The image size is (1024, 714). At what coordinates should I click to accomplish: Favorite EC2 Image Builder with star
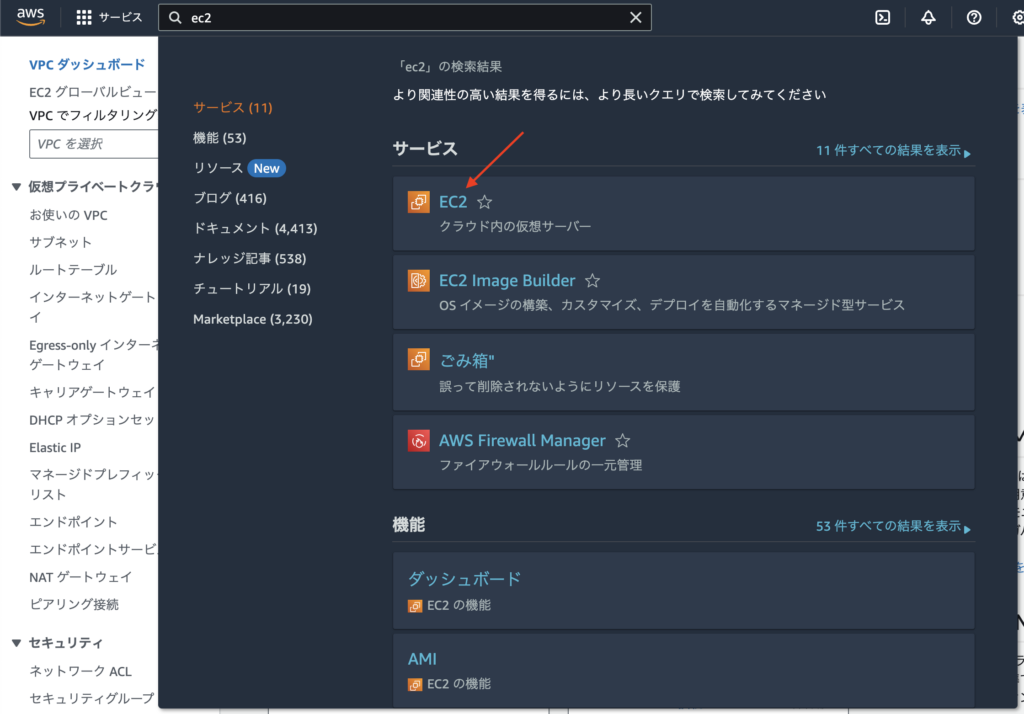tap(592, 280)
